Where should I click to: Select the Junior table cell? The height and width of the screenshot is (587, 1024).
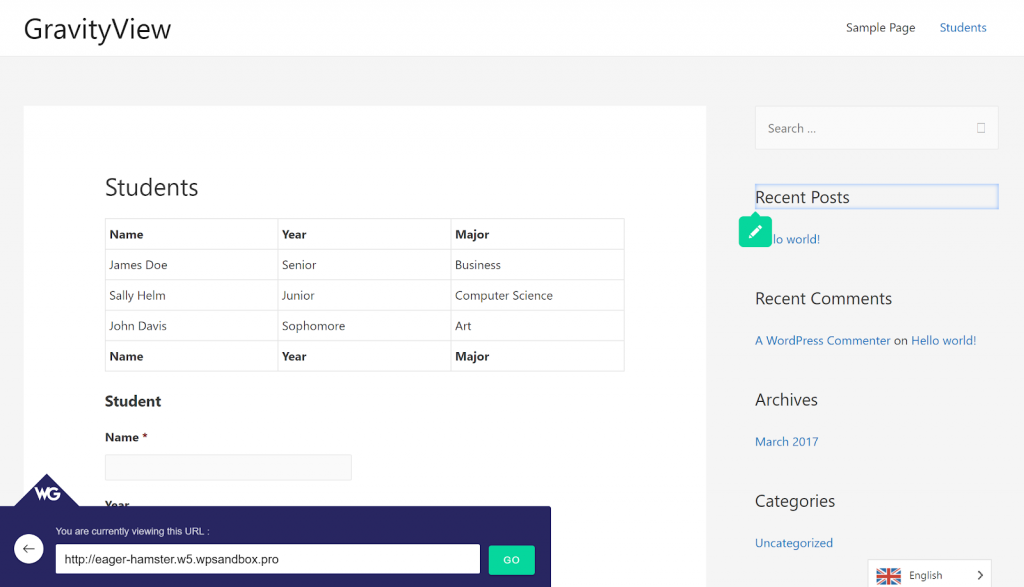click(x=364, y=295)
